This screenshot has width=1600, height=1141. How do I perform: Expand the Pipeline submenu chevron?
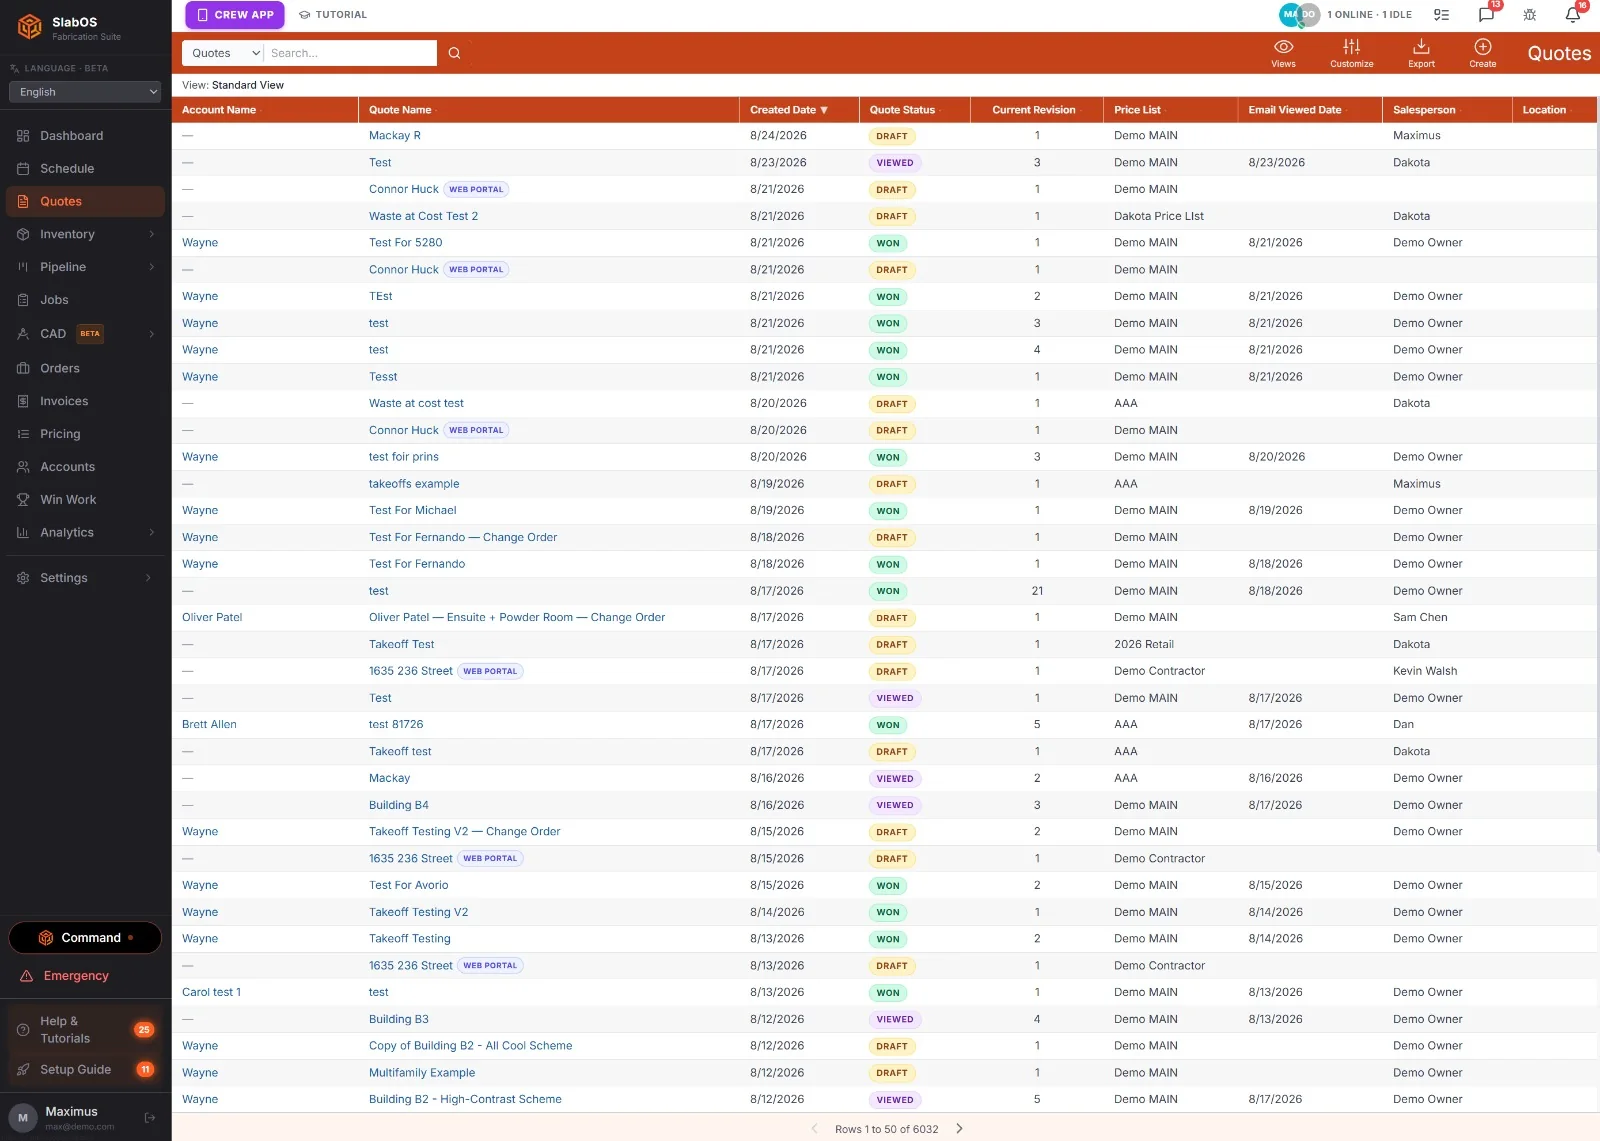[152, 267]
